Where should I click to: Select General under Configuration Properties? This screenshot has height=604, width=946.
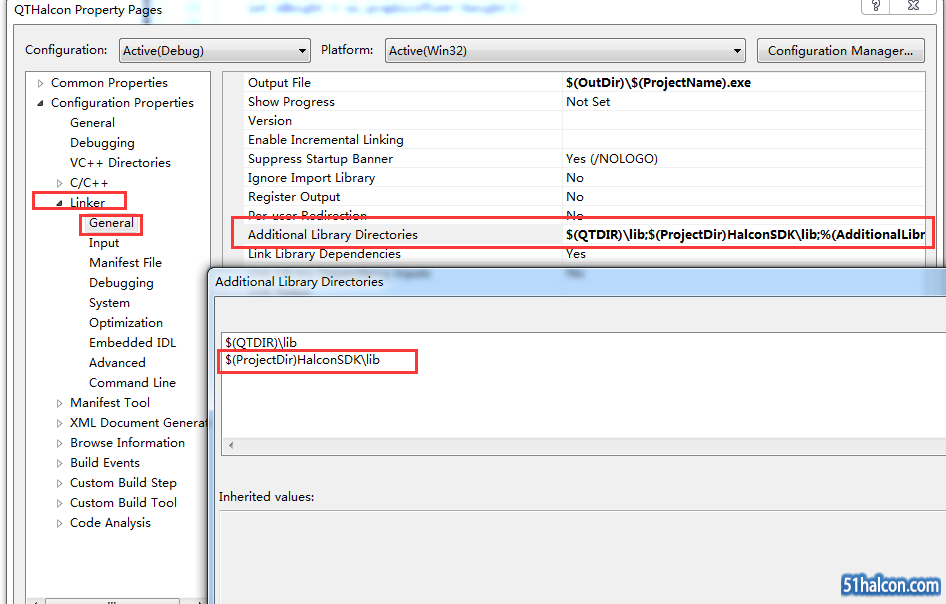pos(92,122)
